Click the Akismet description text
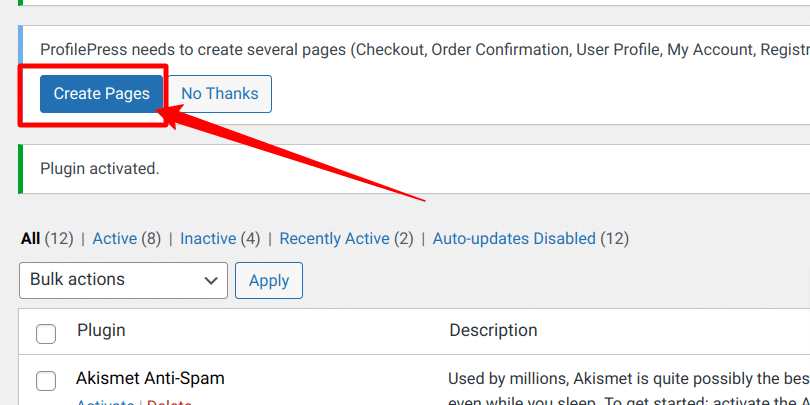Viewport: 810px width, 405px height. [x=629, y=388]
